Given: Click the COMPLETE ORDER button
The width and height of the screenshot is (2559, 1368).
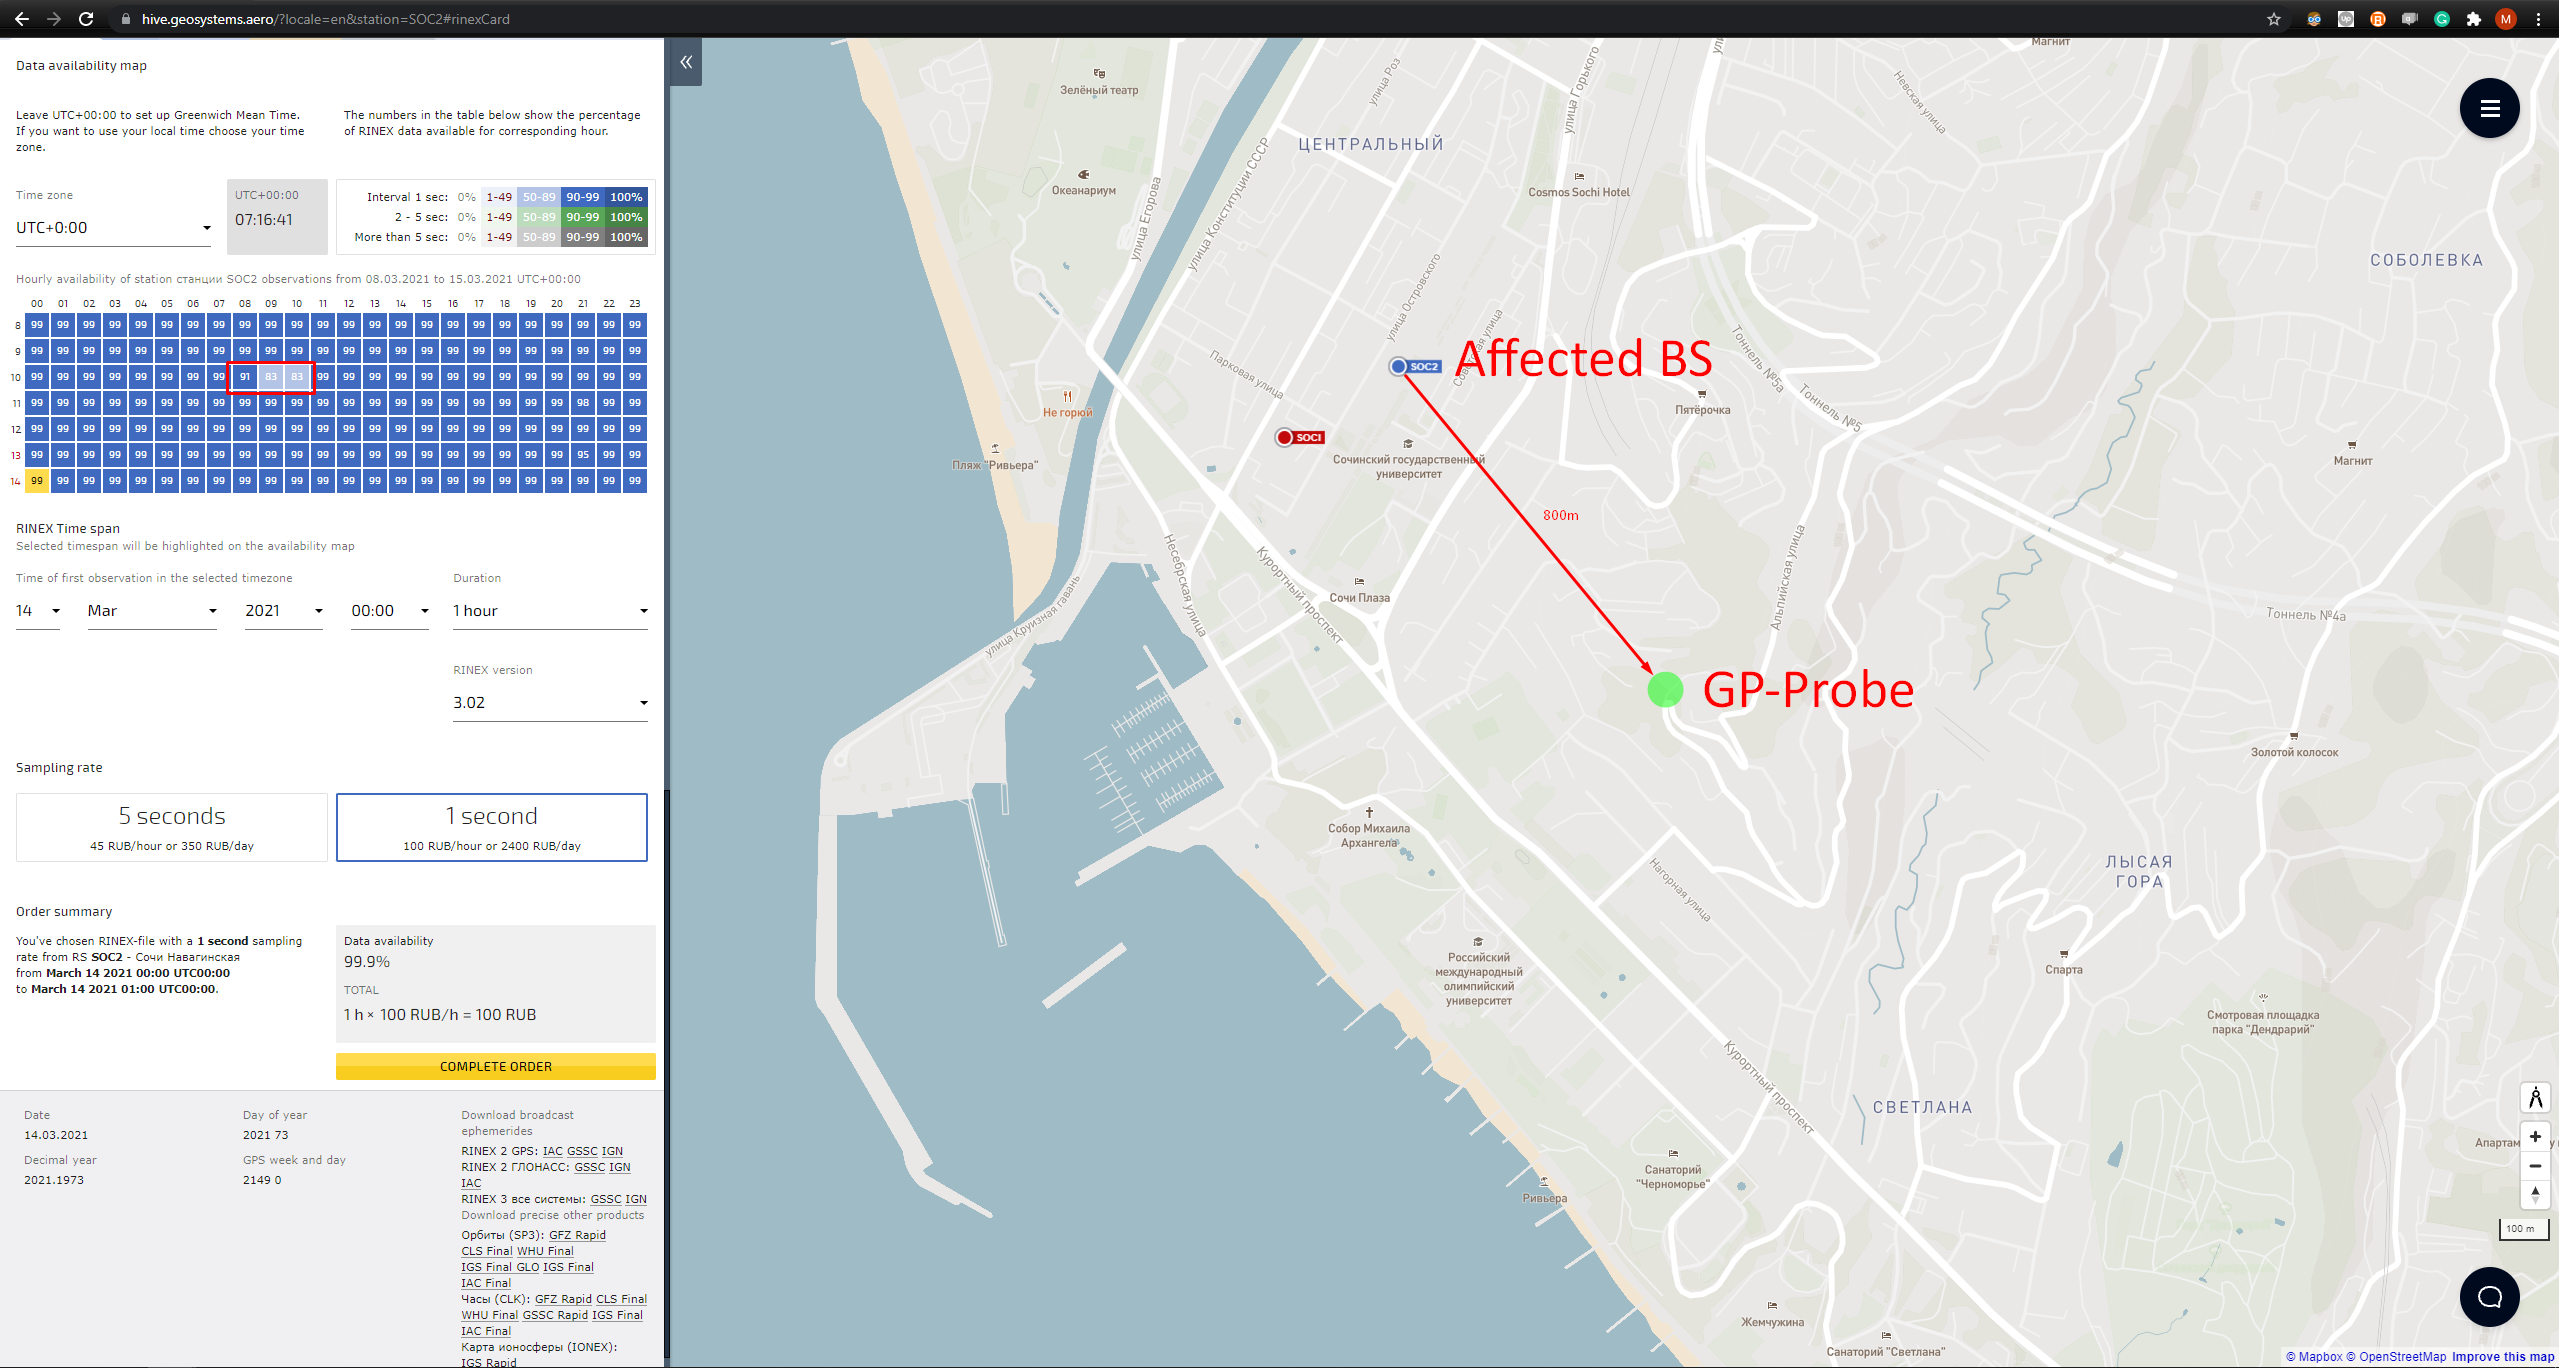Looking at the screenshot, I should 496,1067.
